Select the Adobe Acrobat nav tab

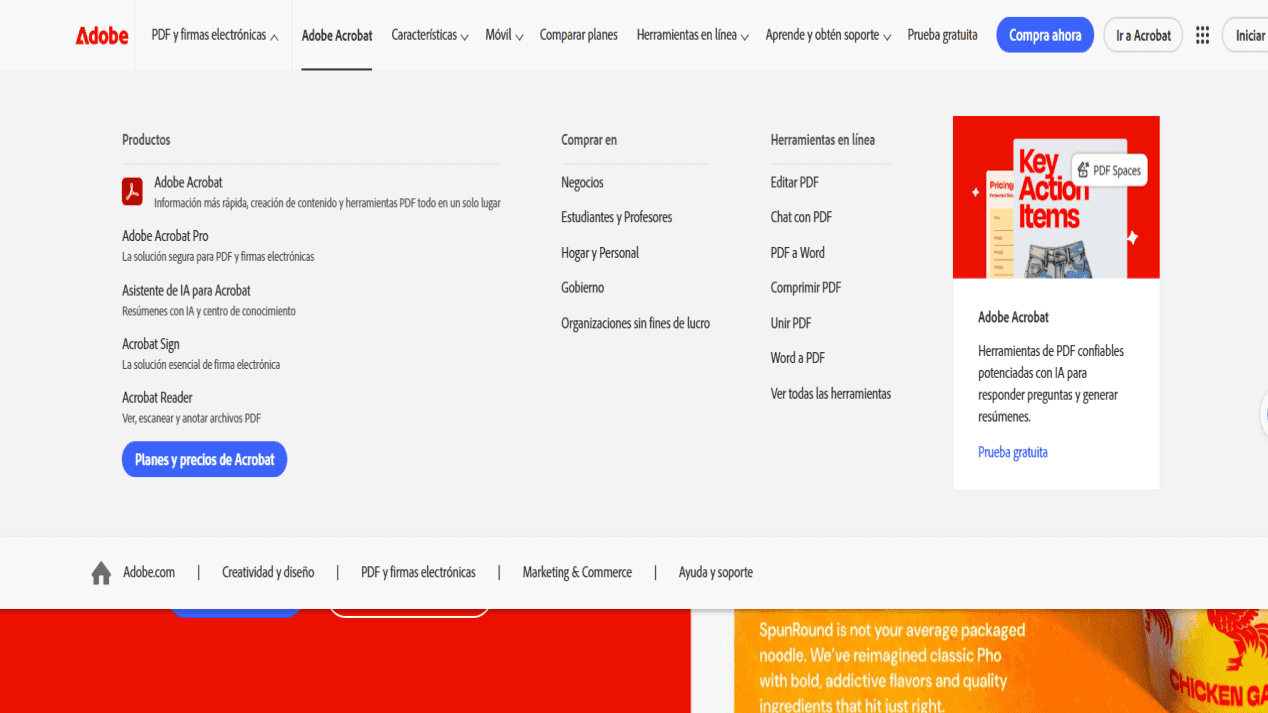point(337,35)
